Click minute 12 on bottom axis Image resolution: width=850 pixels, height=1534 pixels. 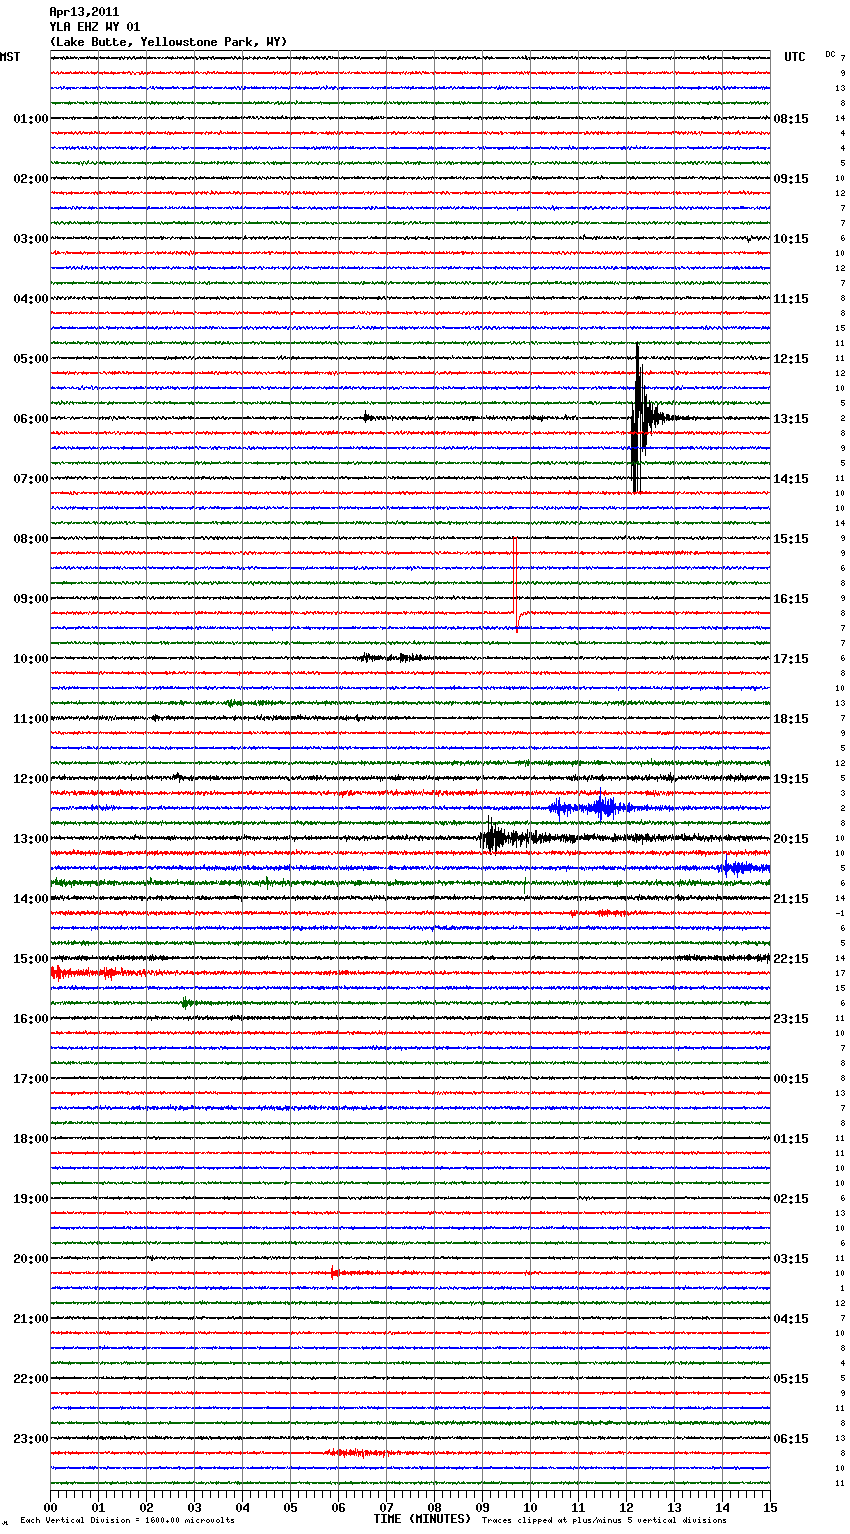click(627, 1507)
